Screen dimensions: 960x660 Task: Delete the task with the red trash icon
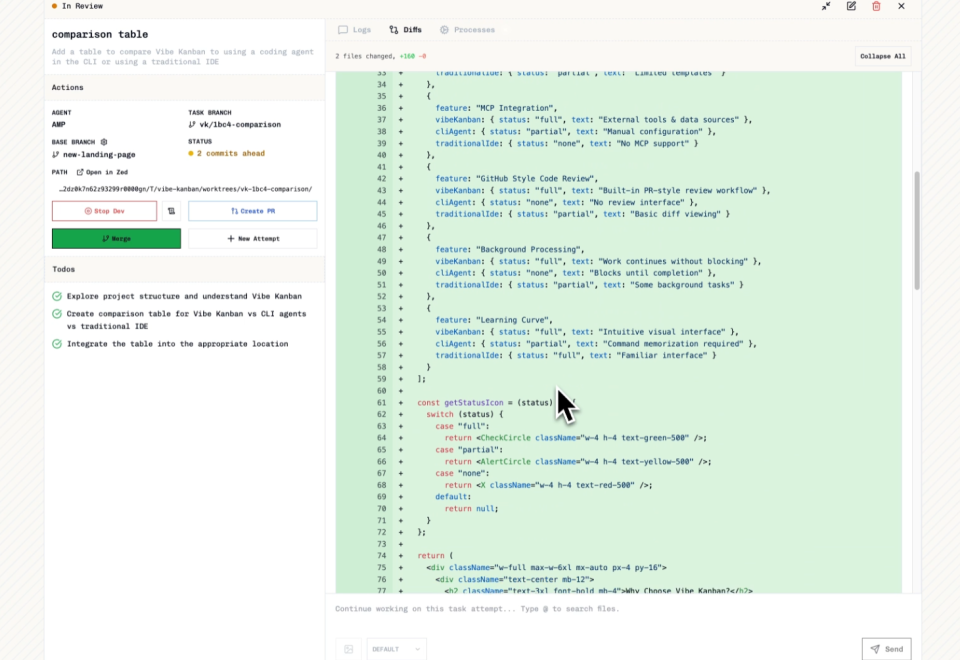[x=876, y=6]
